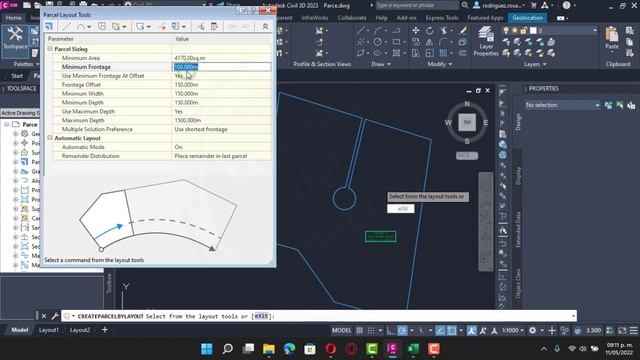640x360 pixels.
Task: Click the Minimum Area value 4170.00sq.m
Action: [190, 58]
